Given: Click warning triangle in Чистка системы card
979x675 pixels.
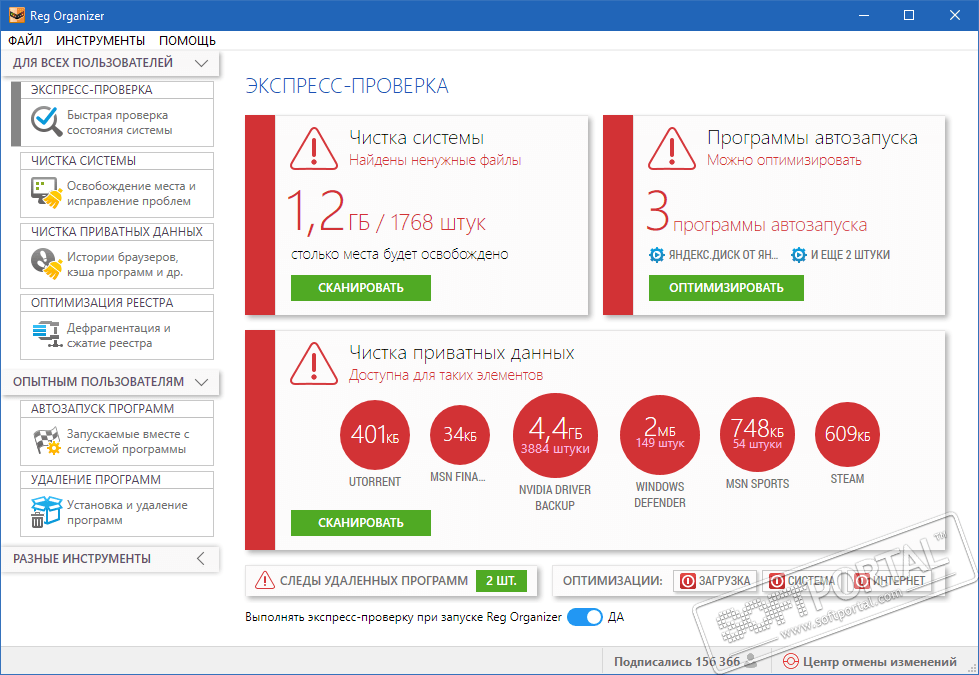Looking at the screenshot, I should 314,150.
